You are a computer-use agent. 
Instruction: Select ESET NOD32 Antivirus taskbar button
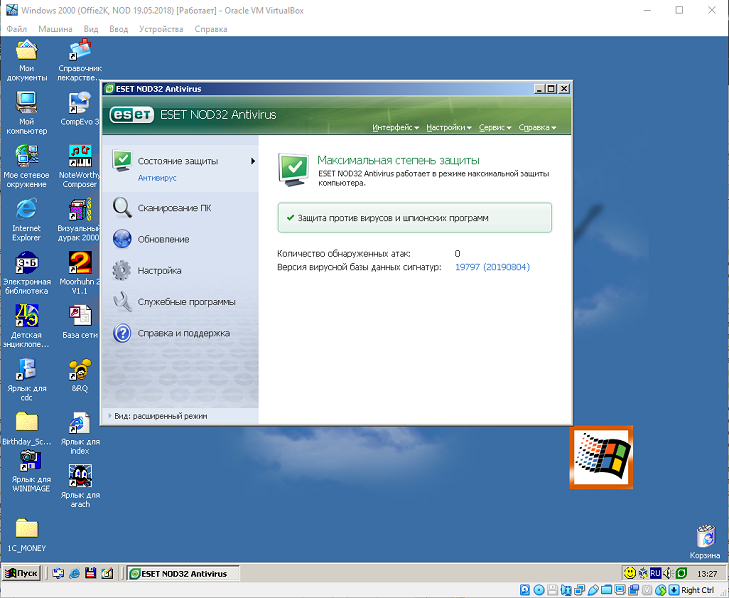pyautogui.click(x=184, y=574)
